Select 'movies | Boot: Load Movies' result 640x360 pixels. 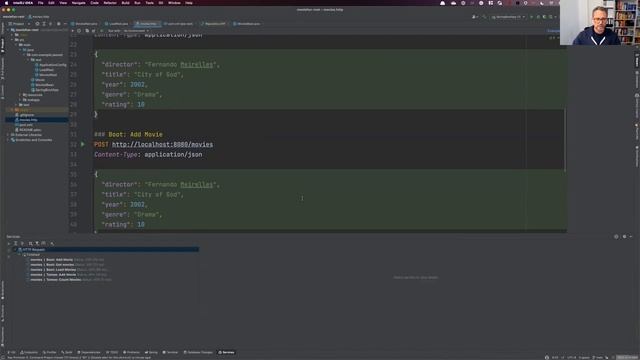tap(69, 269)
